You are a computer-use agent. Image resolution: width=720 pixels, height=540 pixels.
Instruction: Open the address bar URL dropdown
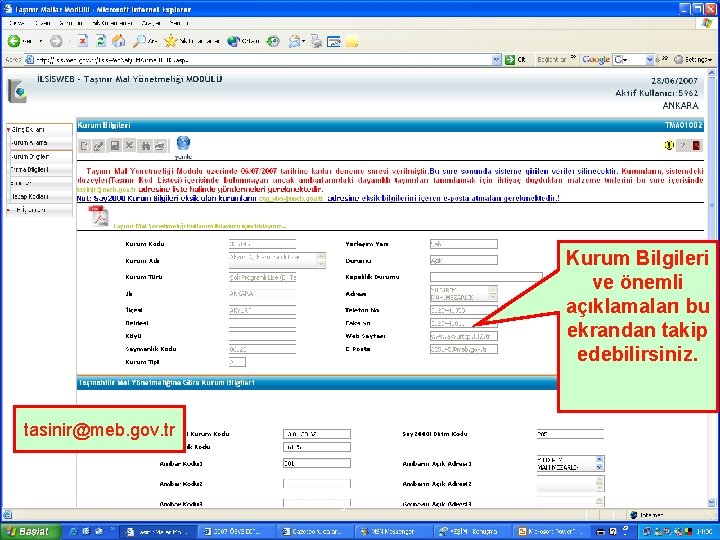click(496, 60)
